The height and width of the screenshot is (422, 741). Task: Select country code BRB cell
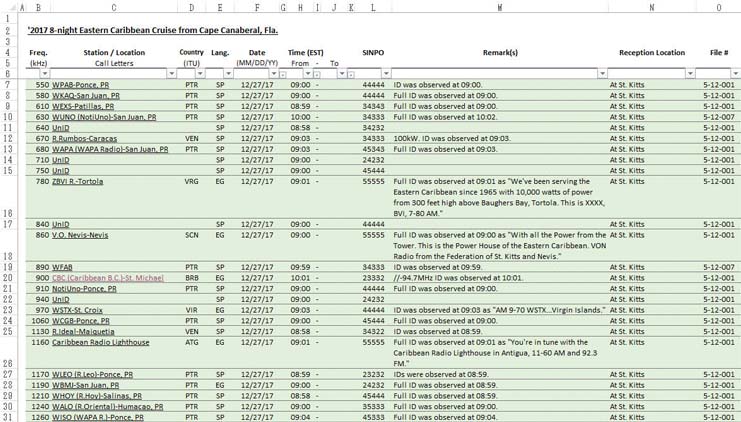pos(191,278)
